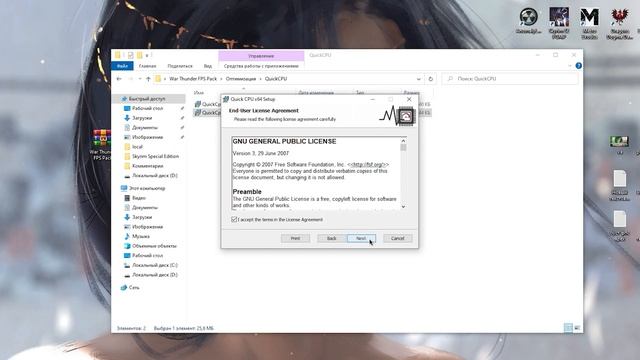Open Загрузки under Quick access
640x360 pixels.
142,118
